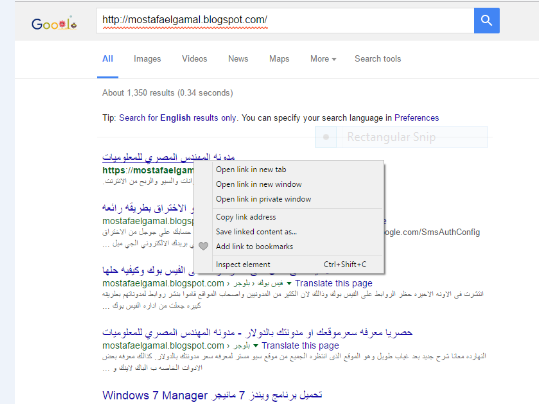Open the second result title above mostafaelgamal.blogsp
Image resolution: width=539 pixels, height=404 pixels.
[x=148, y=208]
